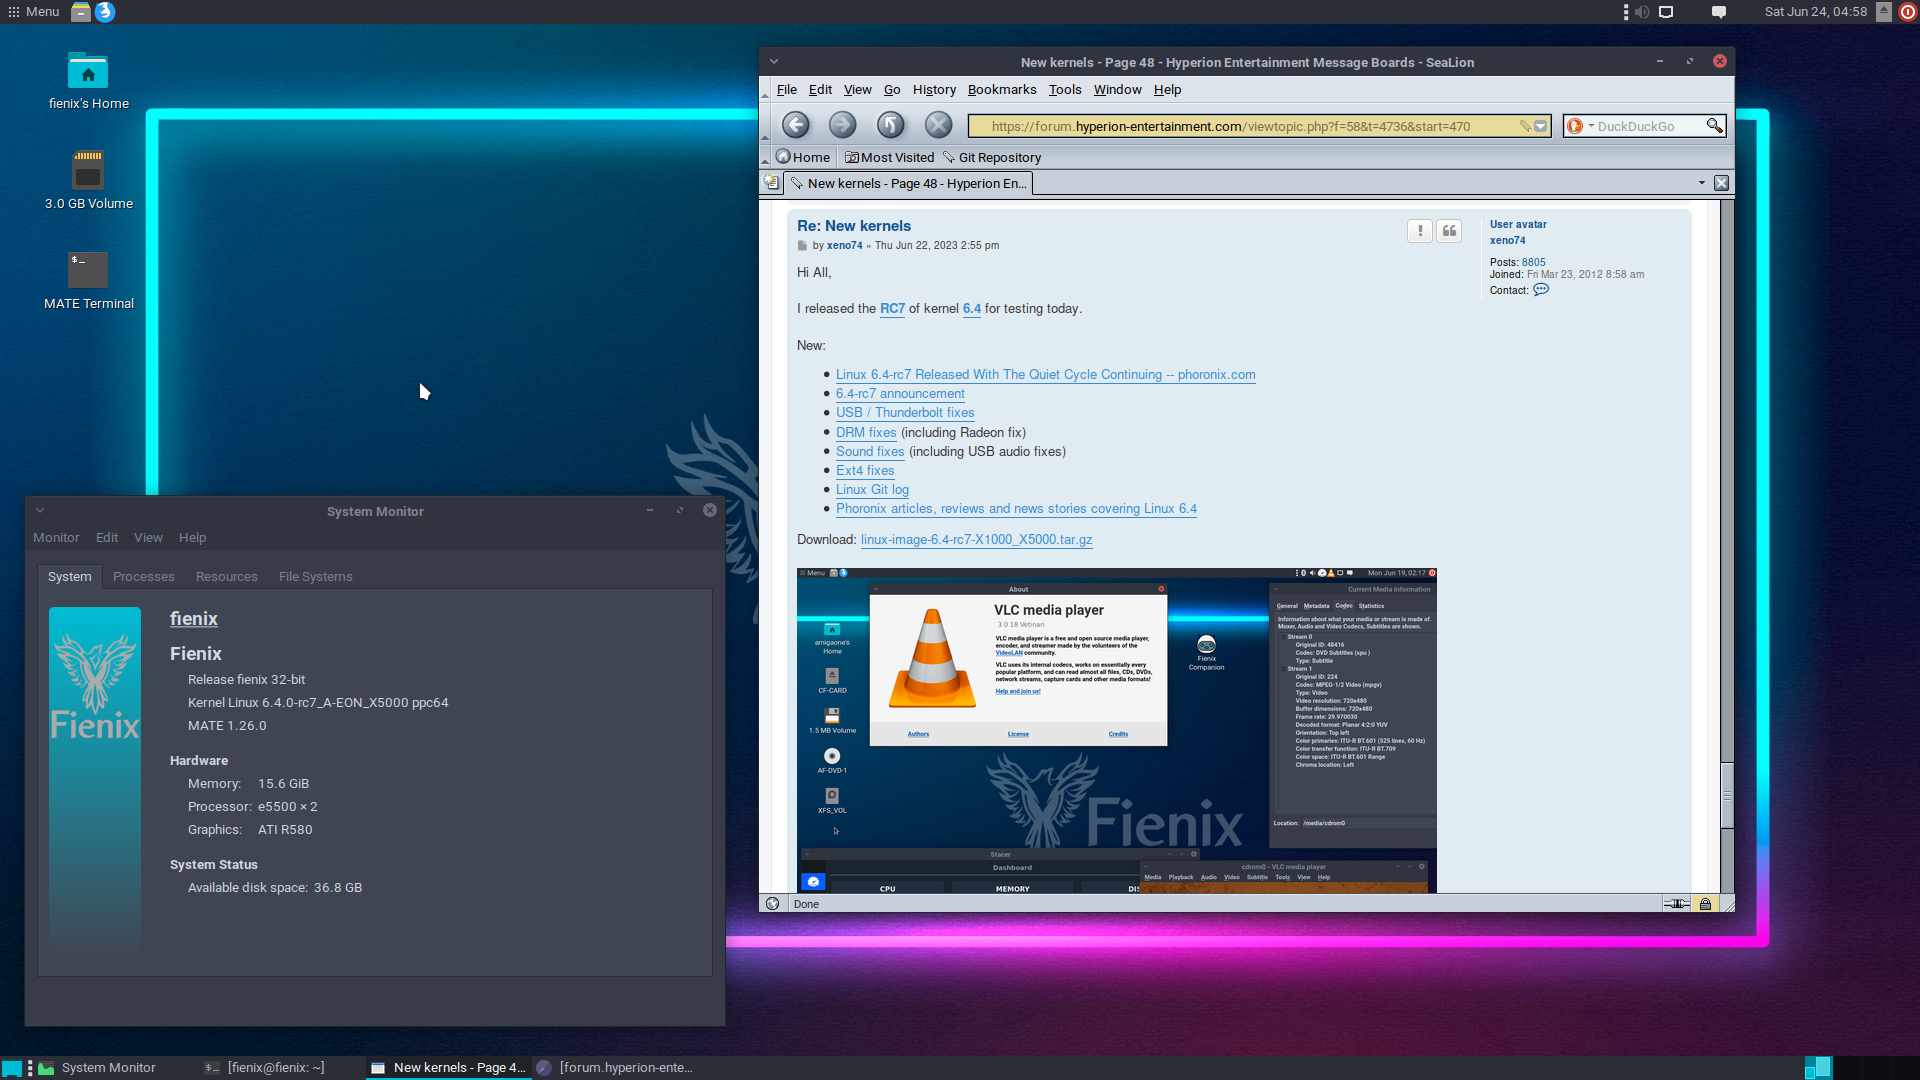
Task: Click the globe icon in browser status bar
Action: pos(772,904)
